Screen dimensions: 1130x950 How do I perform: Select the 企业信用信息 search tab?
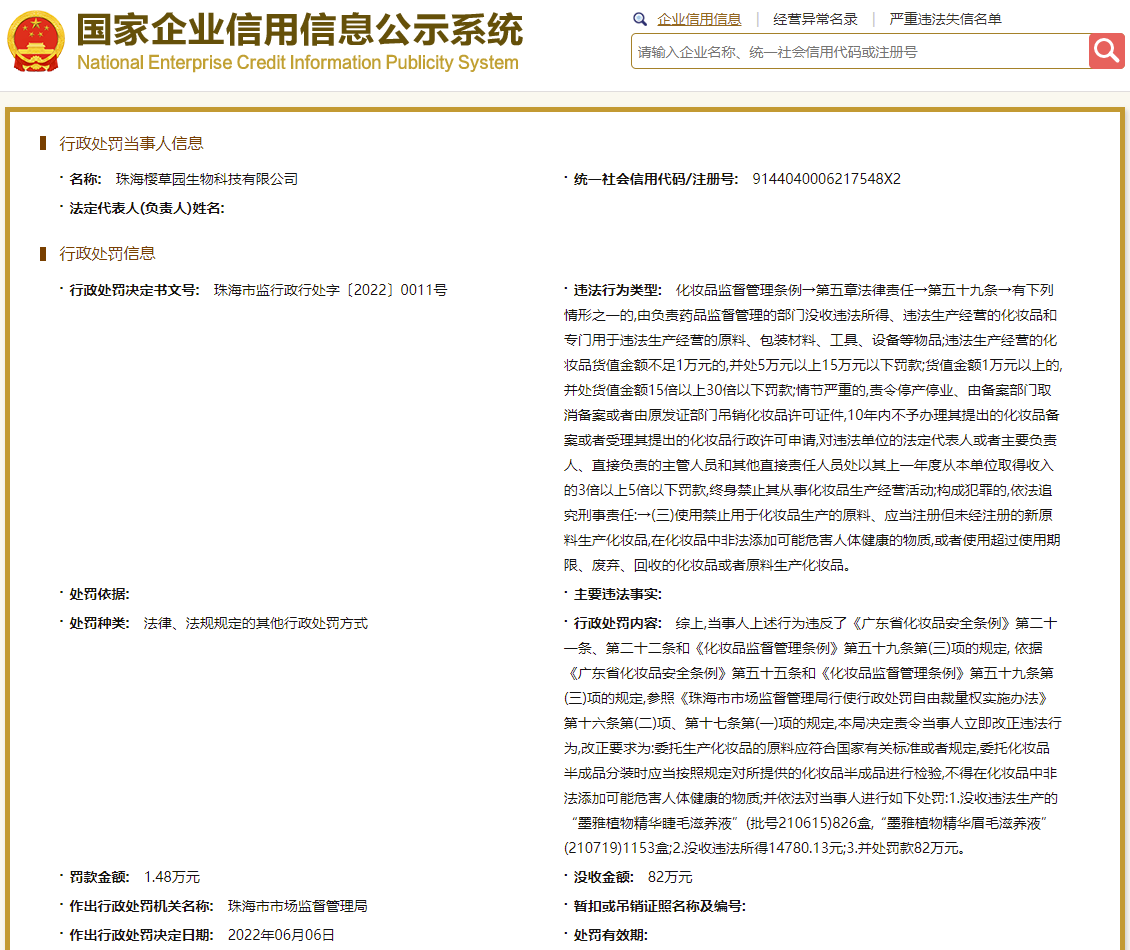point(699,19)
